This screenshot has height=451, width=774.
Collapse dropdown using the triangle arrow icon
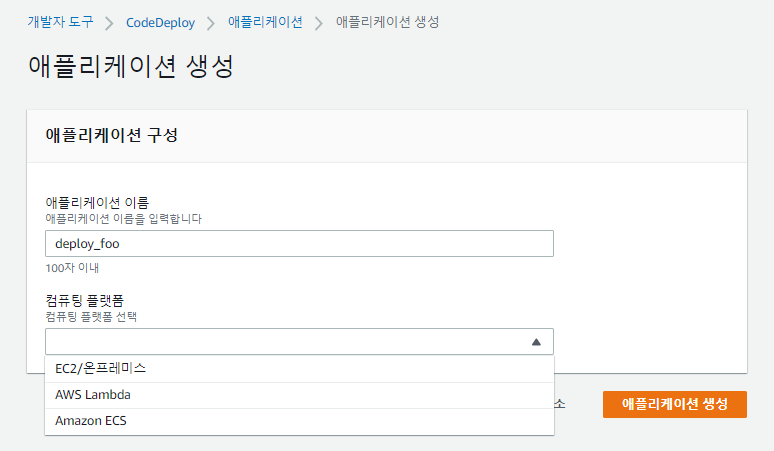click(x=536, y=342)
